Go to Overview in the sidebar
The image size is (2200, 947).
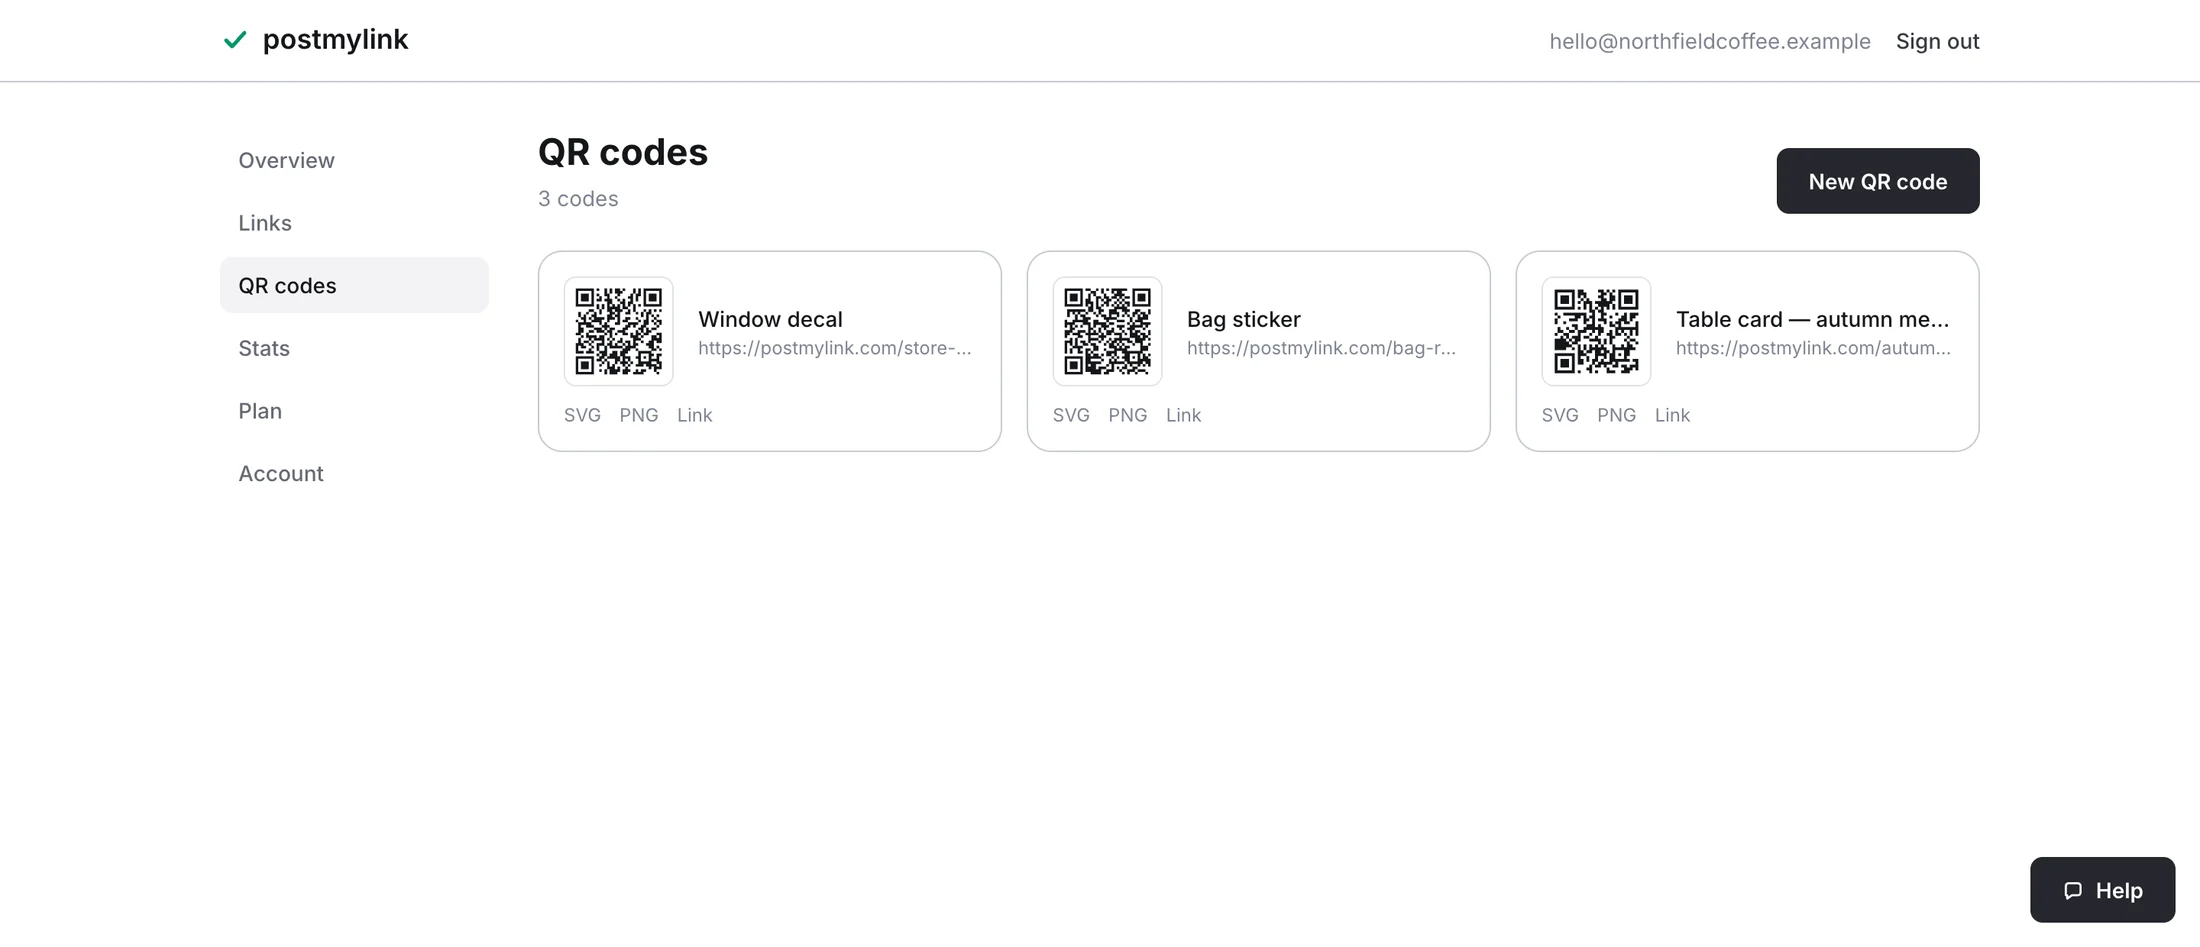[x=354, y=160]
